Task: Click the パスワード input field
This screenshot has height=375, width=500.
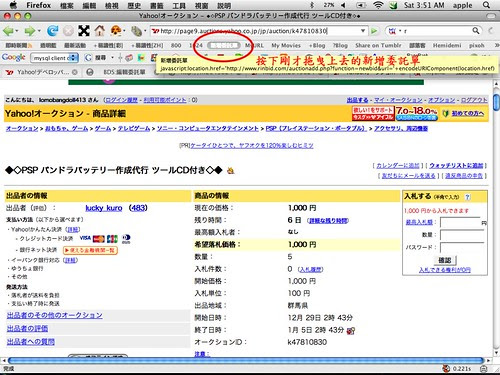Action: (x=463, y=247)
